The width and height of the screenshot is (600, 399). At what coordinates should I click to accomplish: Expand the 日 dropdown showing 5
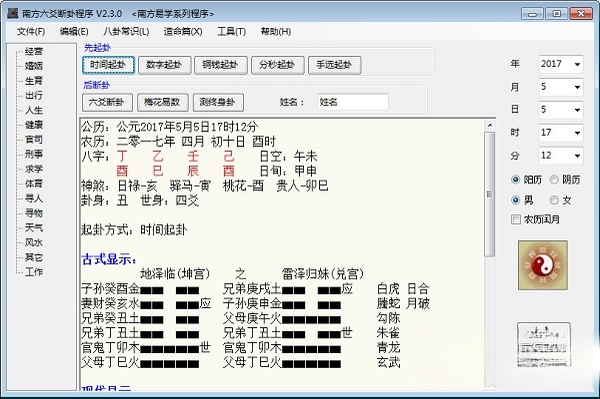(x=561, y=110)
